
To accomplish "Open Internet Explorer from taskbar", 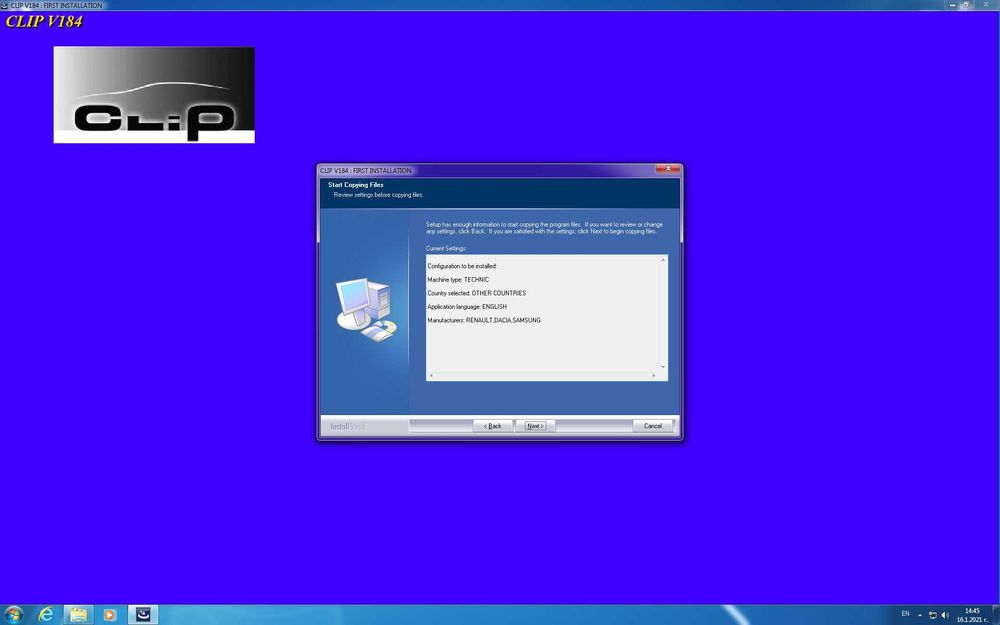I will tap(46, 615).
